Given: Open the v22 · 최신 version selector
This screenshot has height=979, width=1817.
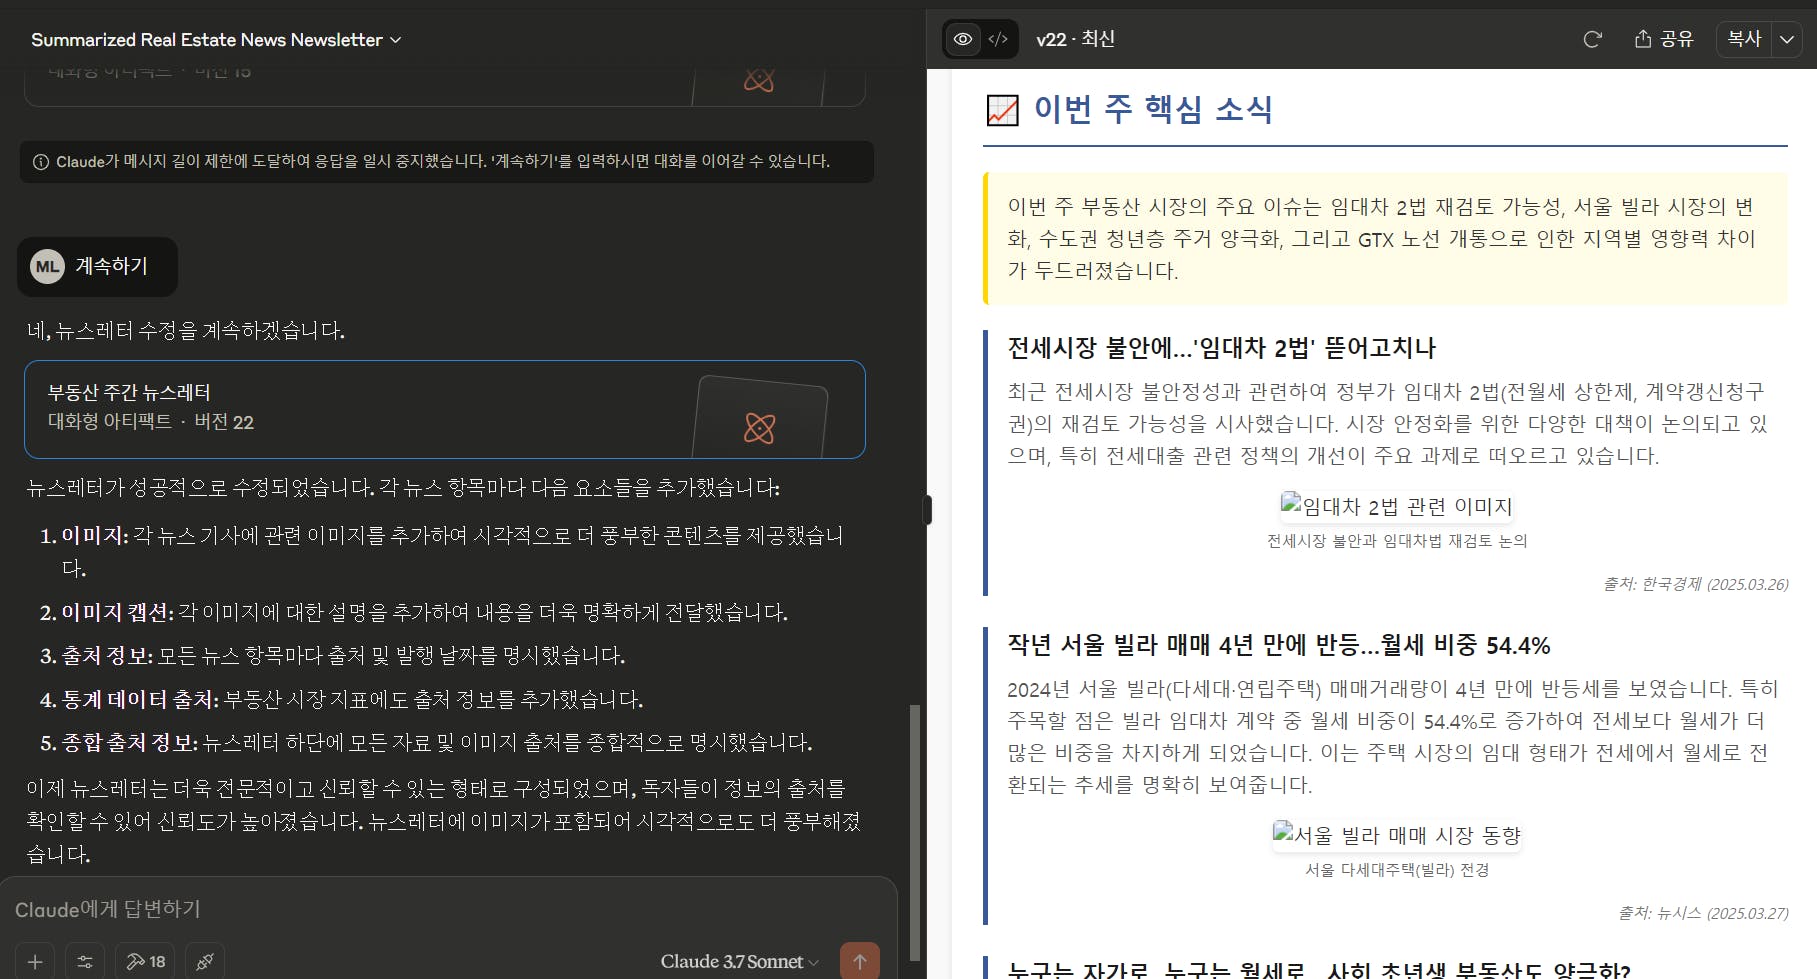Looking at the screenshot, I should coord(1075,39).
